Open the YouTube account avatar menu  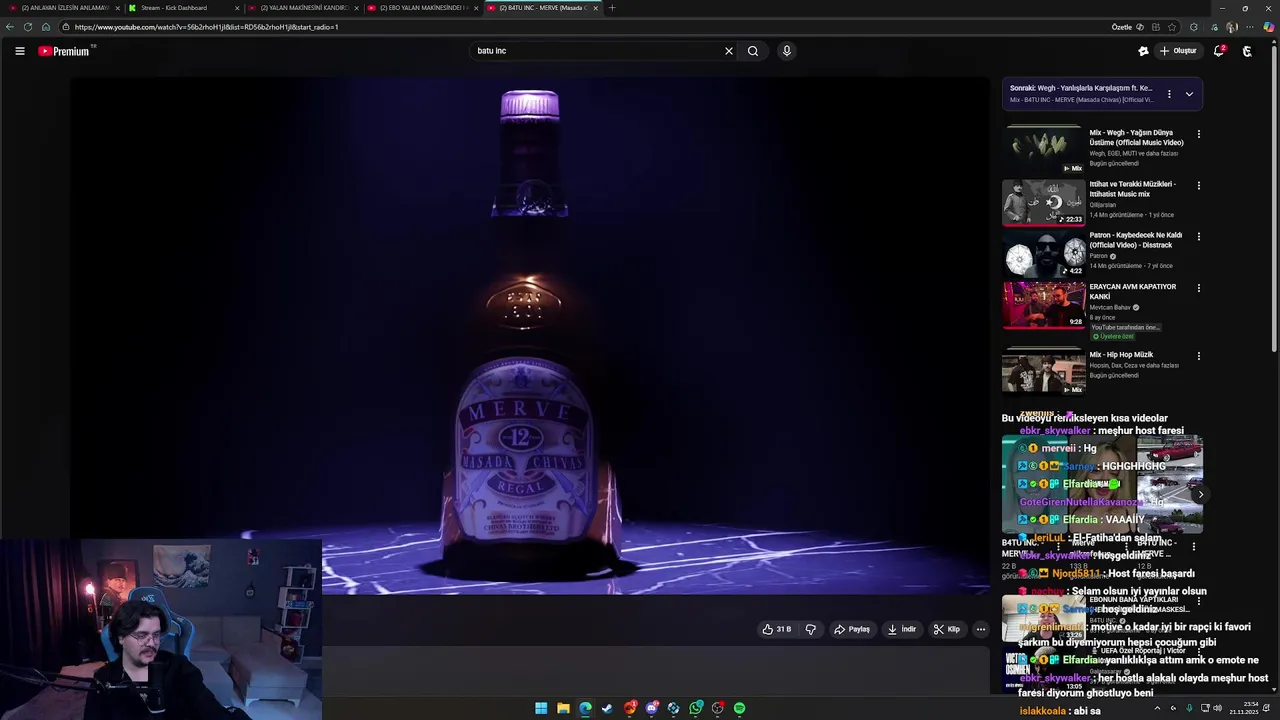point(1247,51)
